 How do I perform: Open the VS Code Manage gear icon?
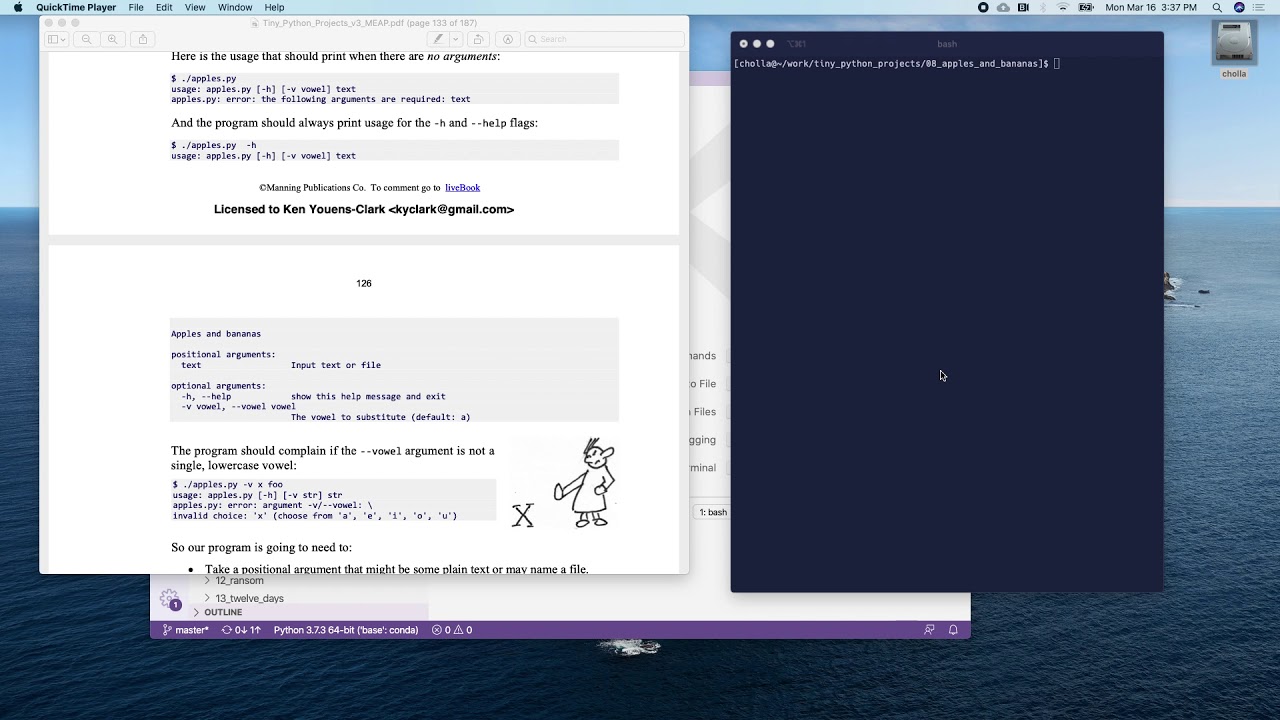click(x=170, y=599)
